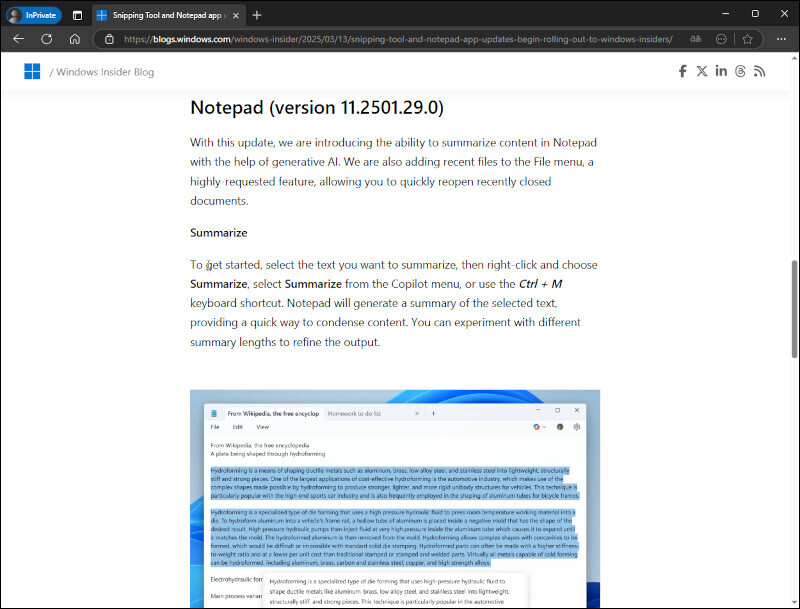Share on LinkedIn icon
The image size is (800, 609).
721,71
